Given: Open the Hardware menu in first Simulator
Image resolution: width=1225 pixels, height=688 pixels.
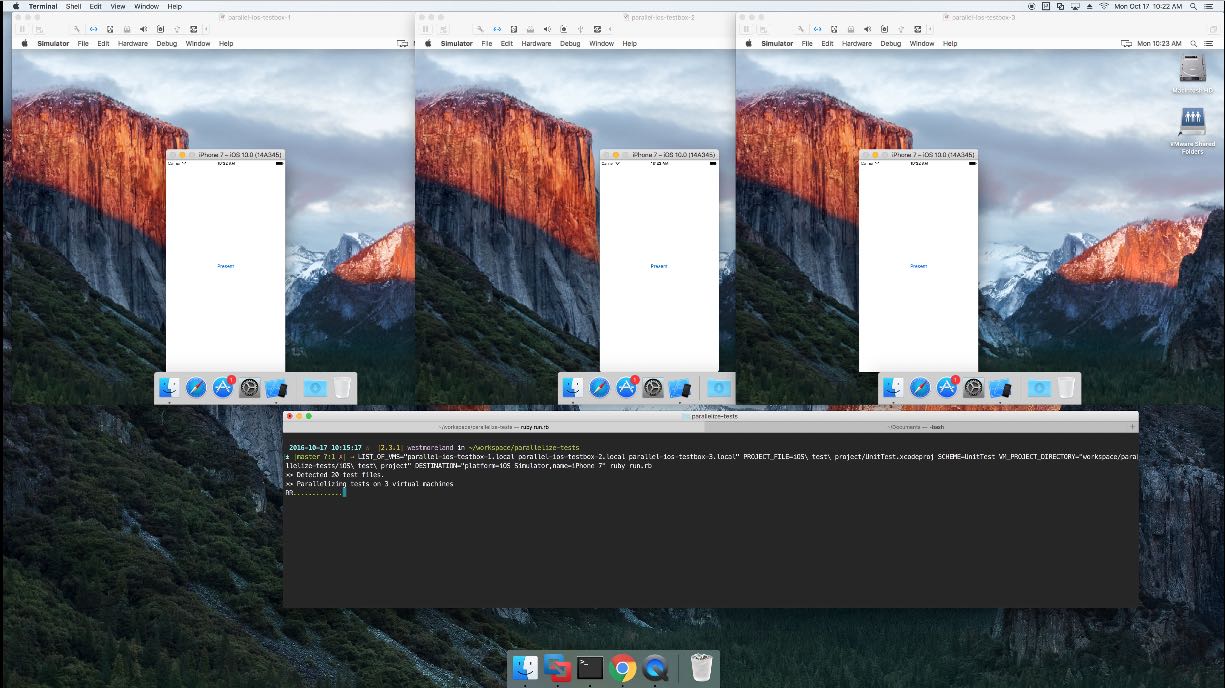Looking at the screenshot, I should pos(132,44).
